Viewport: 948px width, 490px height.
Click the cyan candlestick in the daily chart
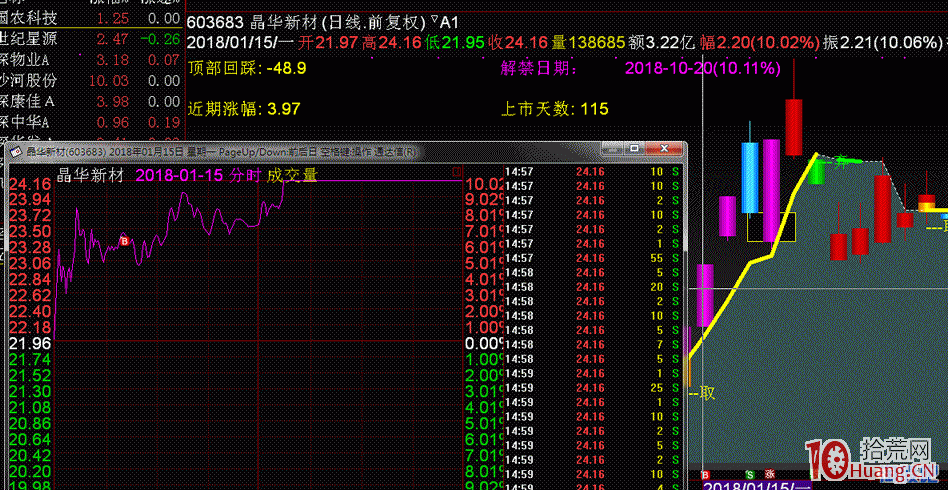[x=750, y=177]
